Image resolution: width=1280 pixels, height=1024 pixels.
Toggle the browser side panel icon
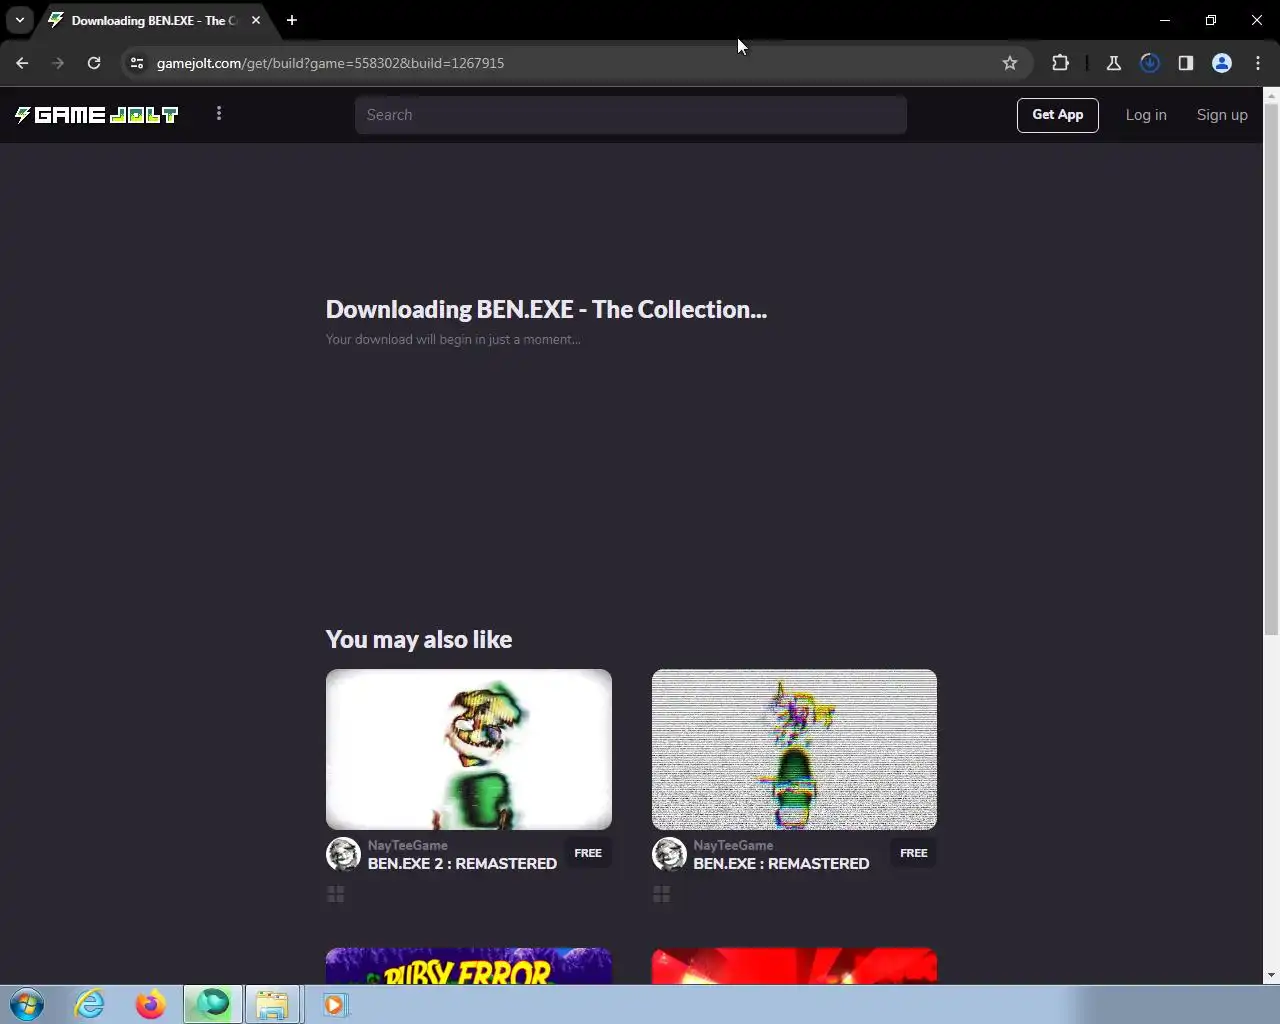1186,63
